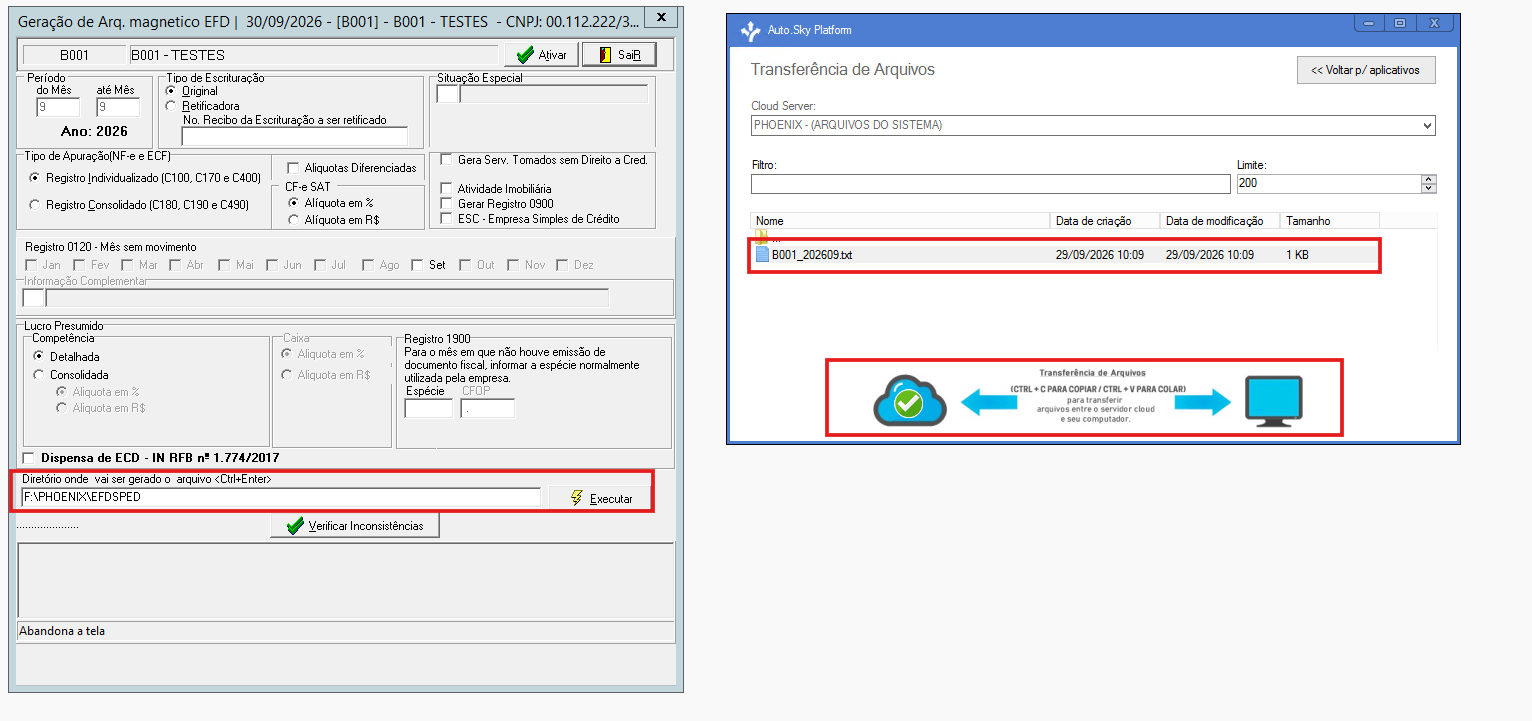Image resolution: width=1532 pixels, height=721 pixels.
Task: Click the B001 - TESTES company name field
Action: [x=313, y=55]
